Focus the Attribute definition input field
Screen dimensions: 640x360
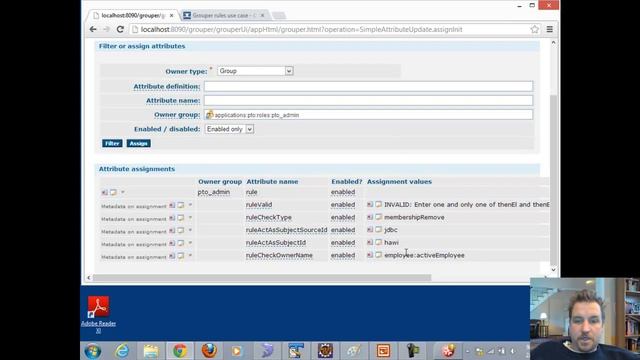[368, 86]
